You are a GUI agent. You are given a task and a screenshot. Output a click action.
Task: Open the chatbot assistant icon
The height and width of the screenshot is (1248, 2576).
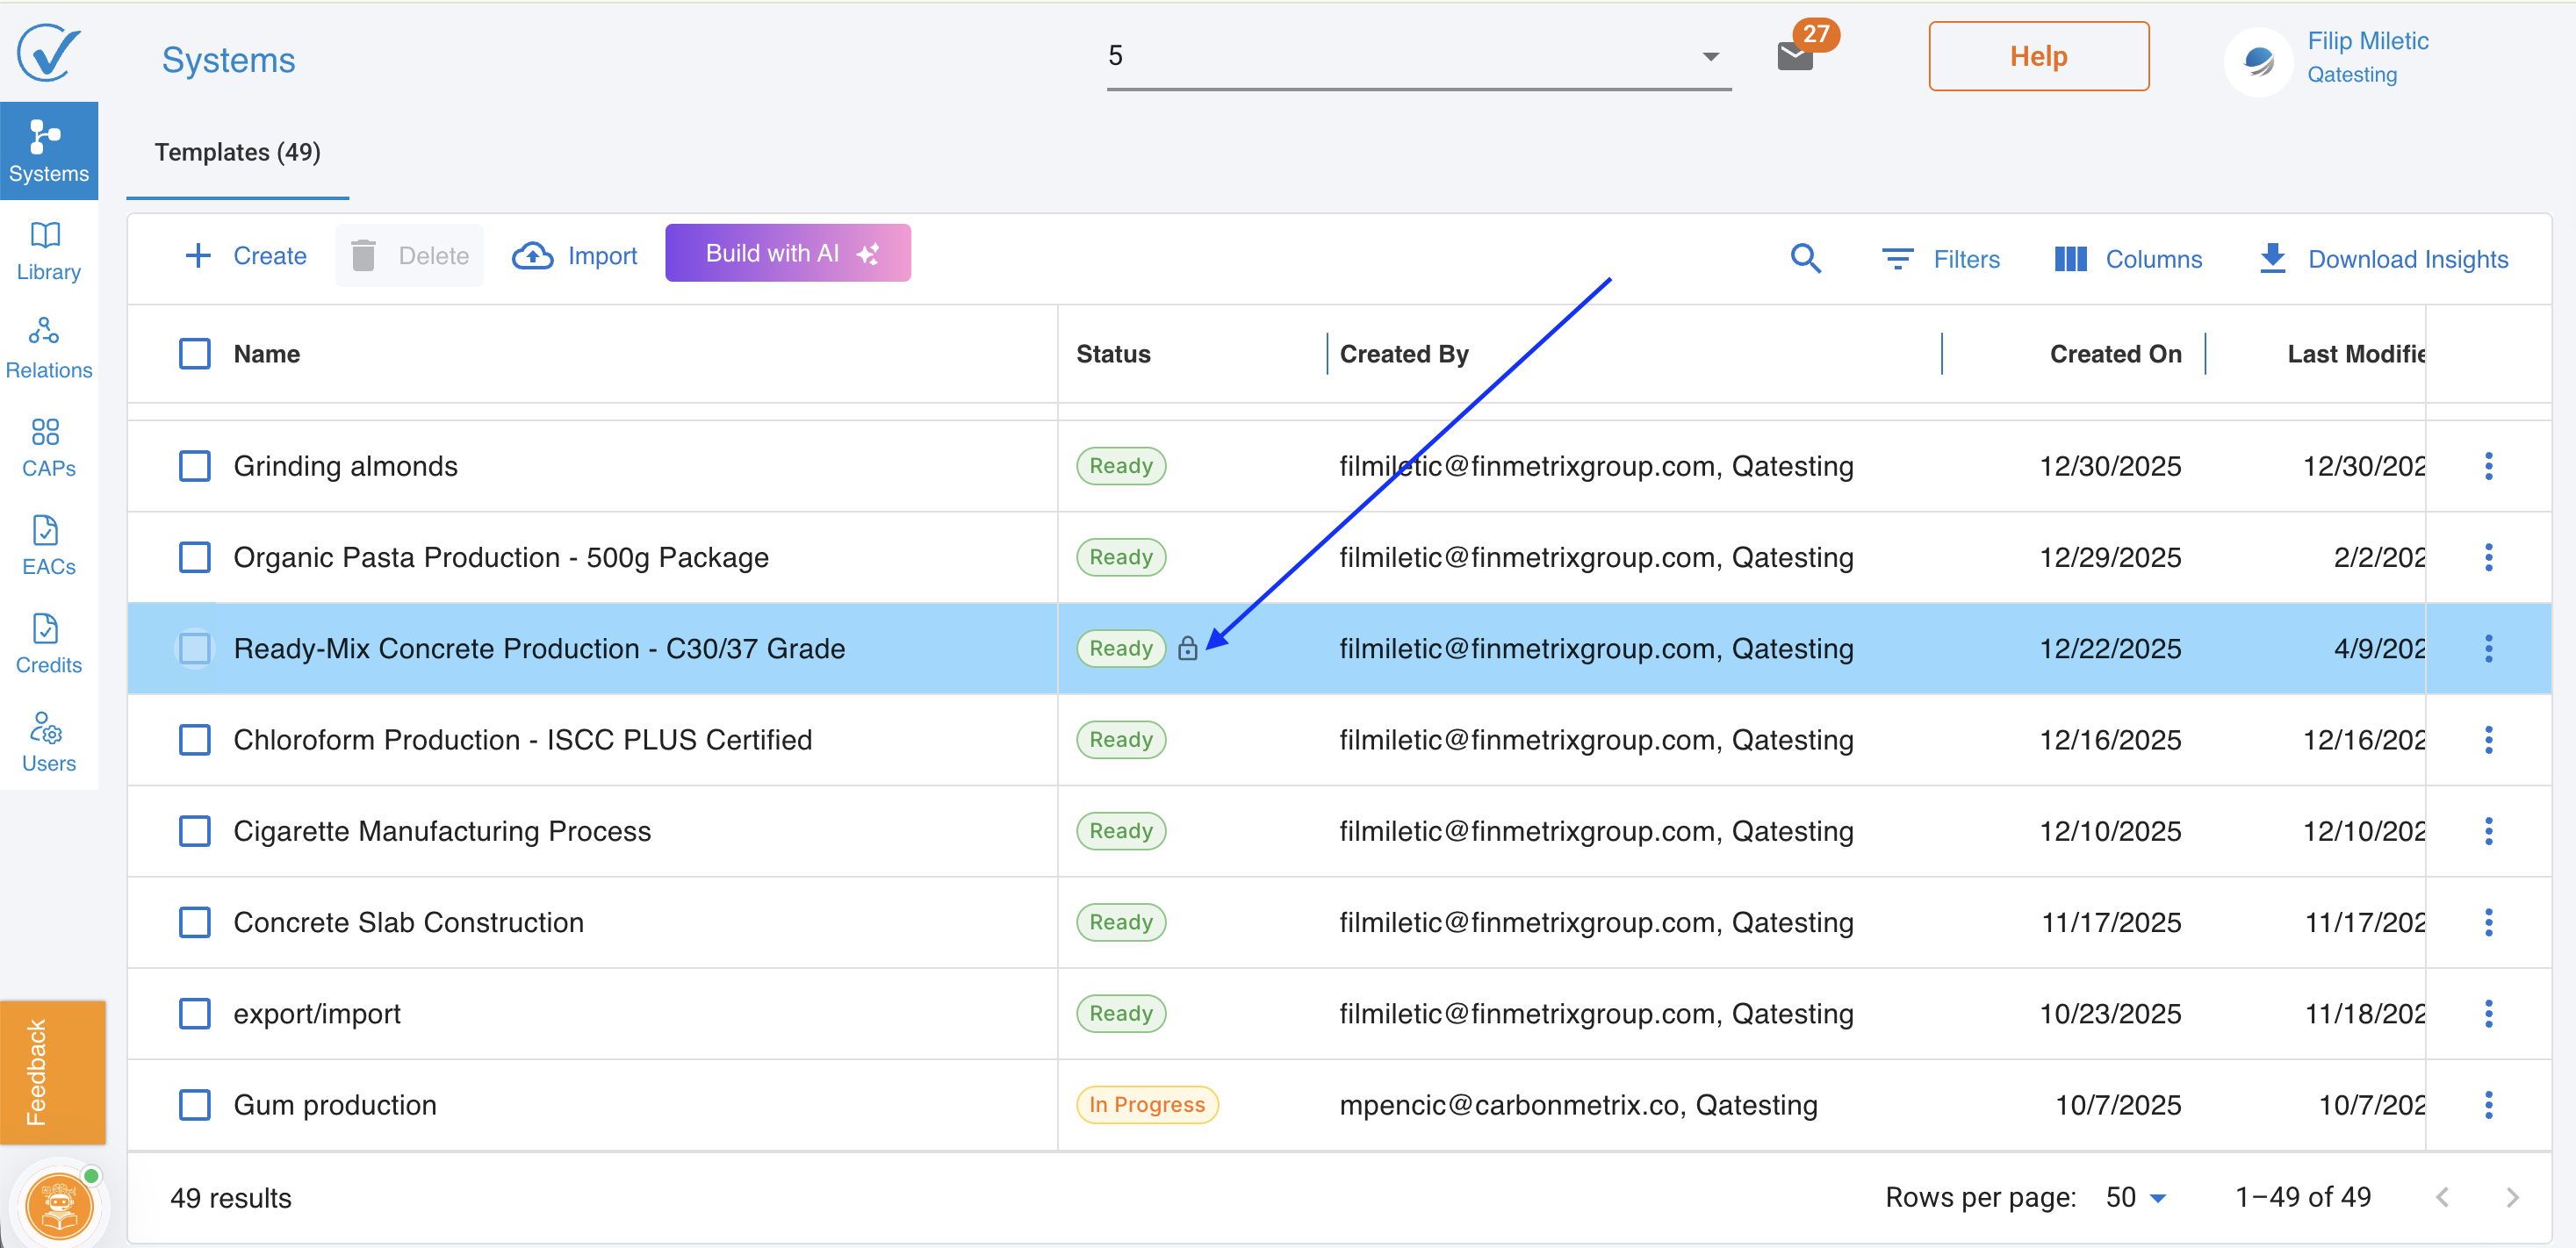(60, 1205)
